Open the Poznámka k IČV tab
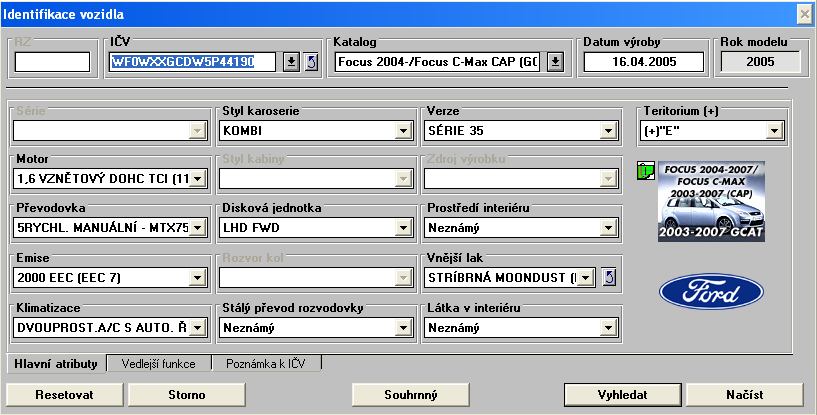817x415 pixels. pos(265,363)
